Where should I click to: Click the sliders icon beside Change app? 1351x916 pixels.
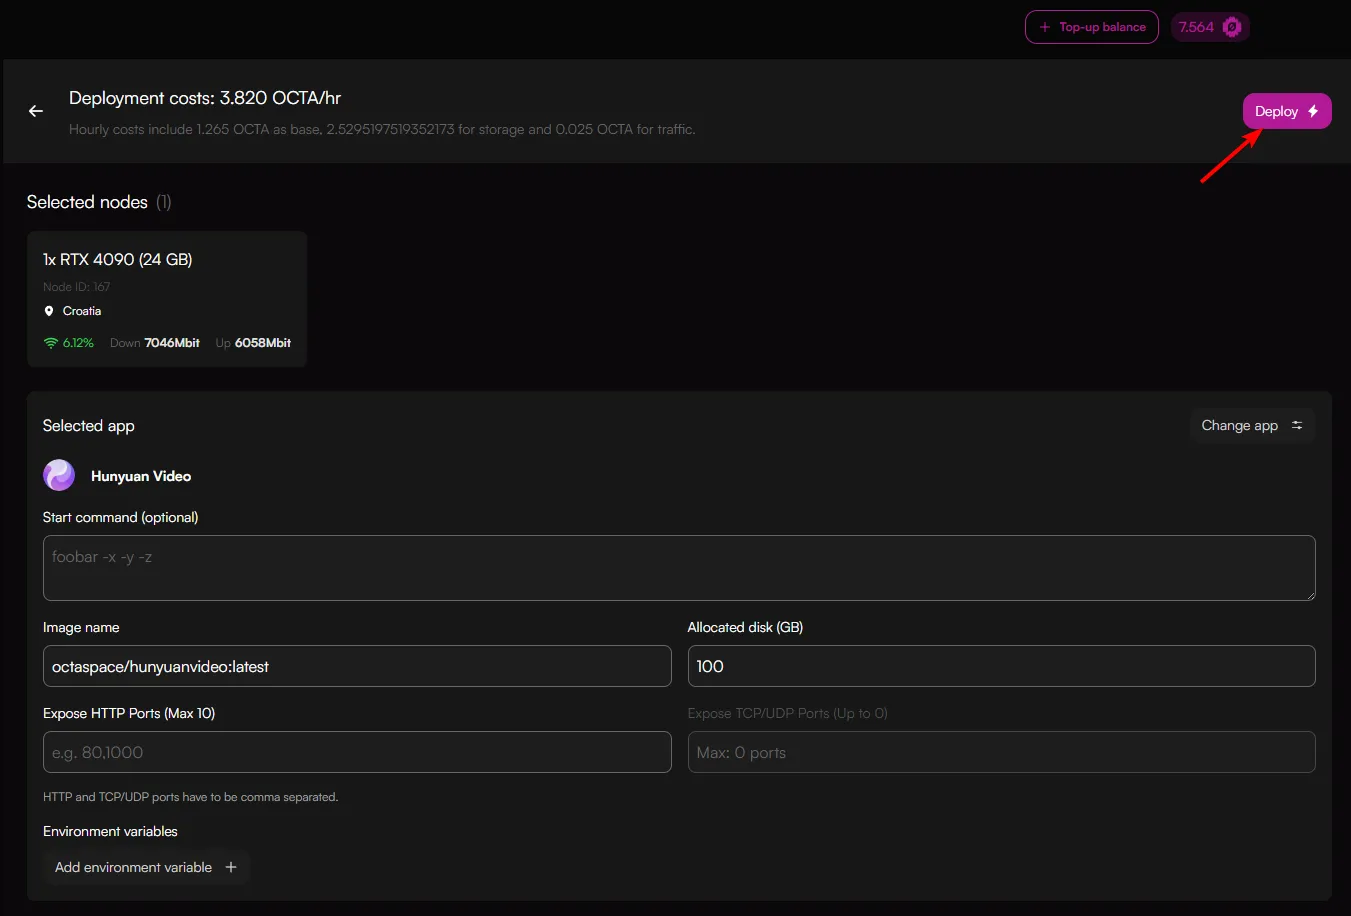[1297, 425]
